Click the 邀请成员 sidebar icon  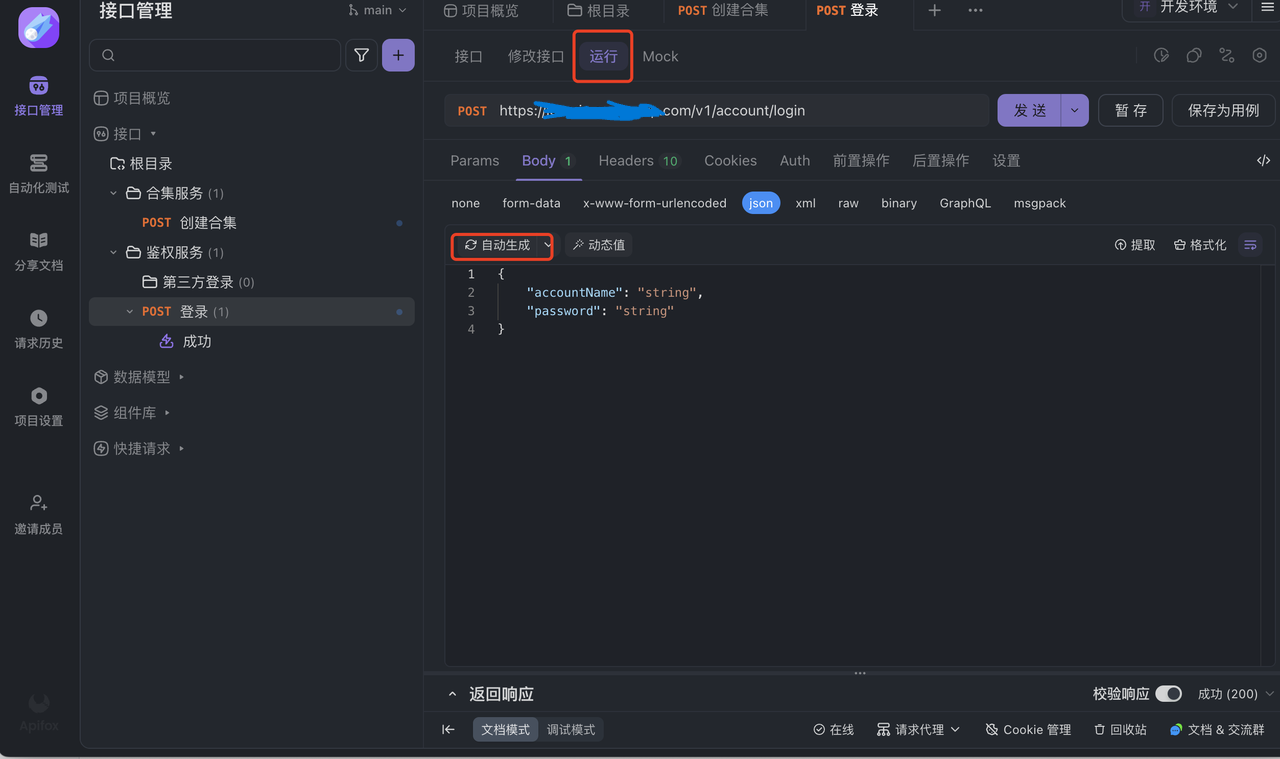[38, 512]
